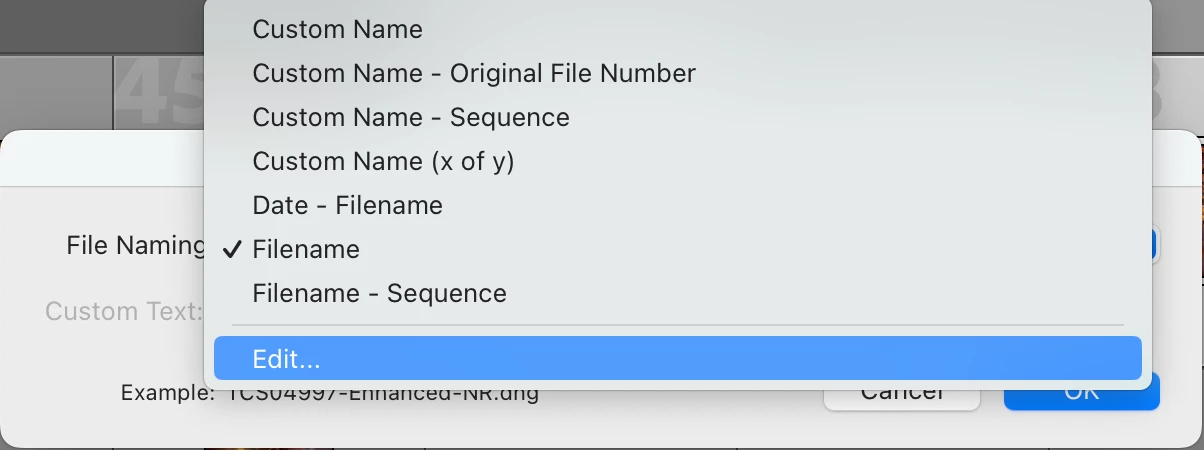The height and width of the screenshot is (450, 1204).
Task: Confirm the dialog with the blue OK button
Action: pyautogui.click(x=1081, y=396)
